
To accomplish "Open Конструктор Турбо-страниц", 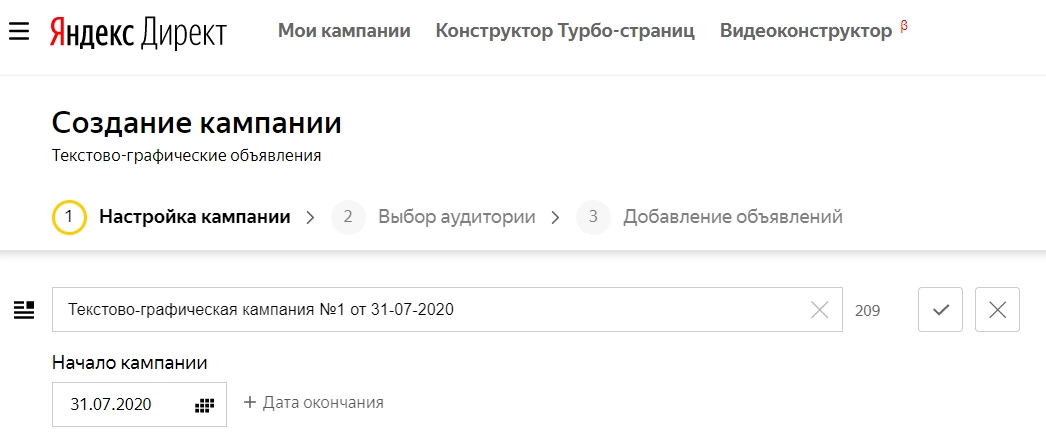I will [565, 31].
